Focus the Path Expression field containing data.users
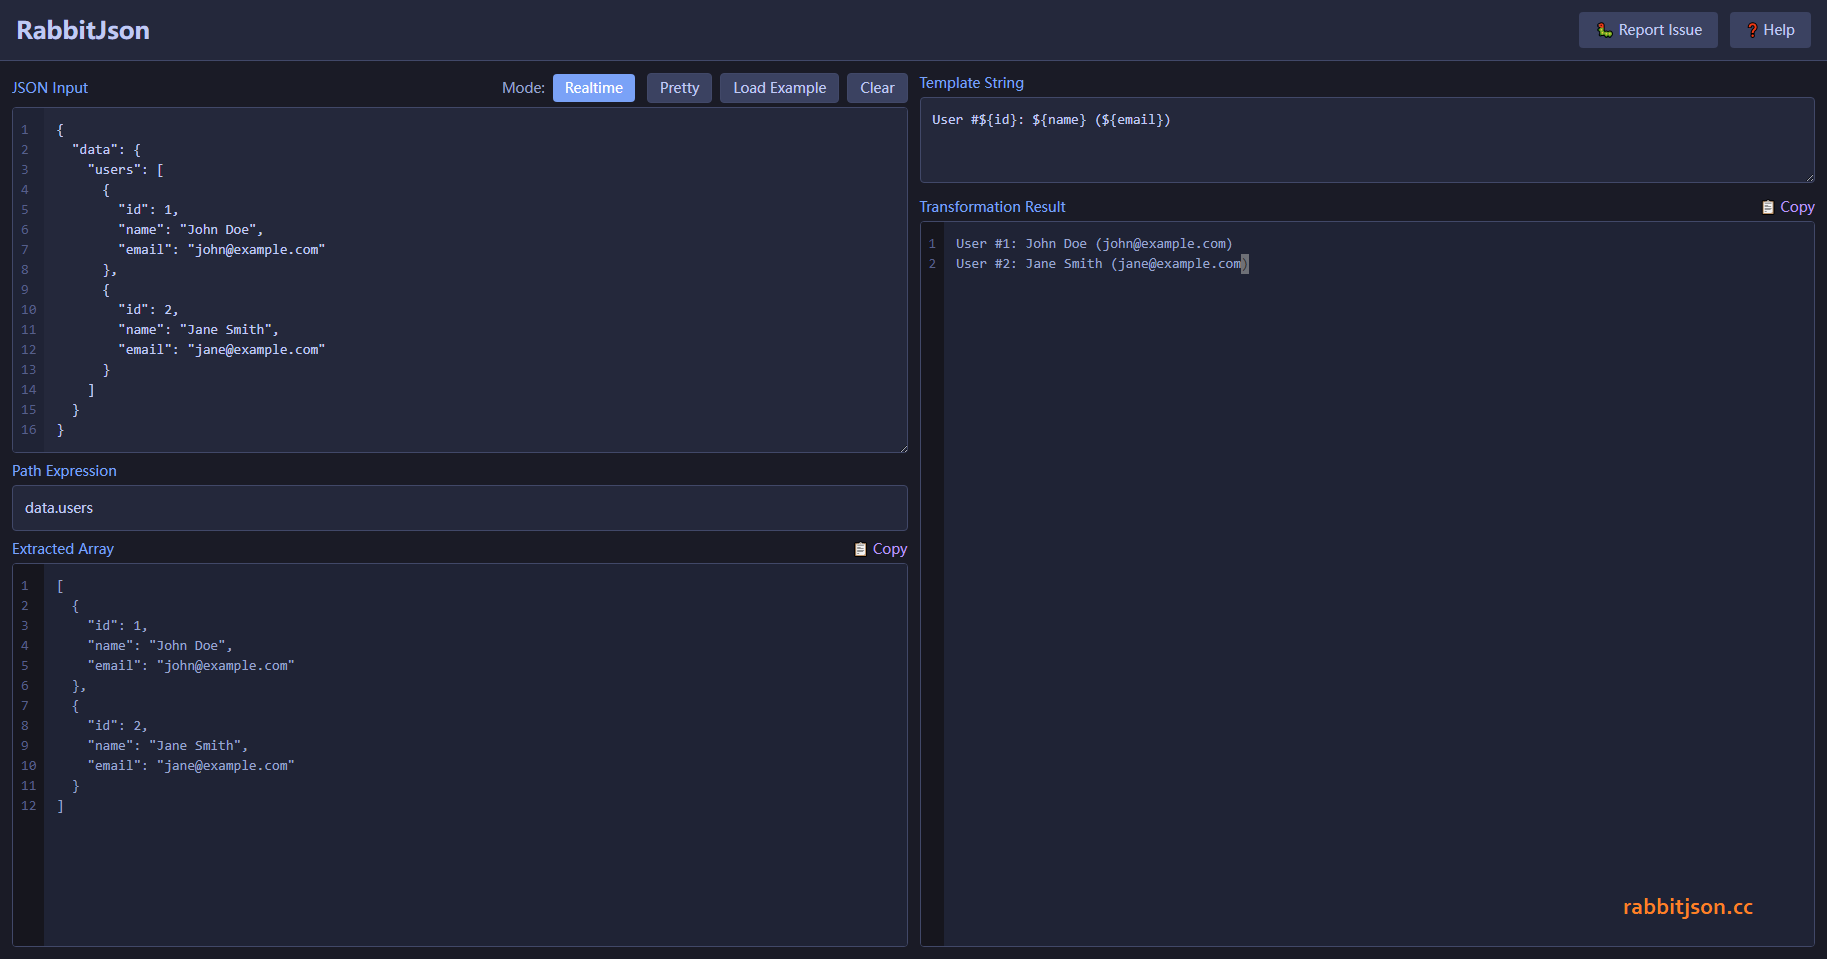Screen dimensions: 1827x959 point(459,508)
